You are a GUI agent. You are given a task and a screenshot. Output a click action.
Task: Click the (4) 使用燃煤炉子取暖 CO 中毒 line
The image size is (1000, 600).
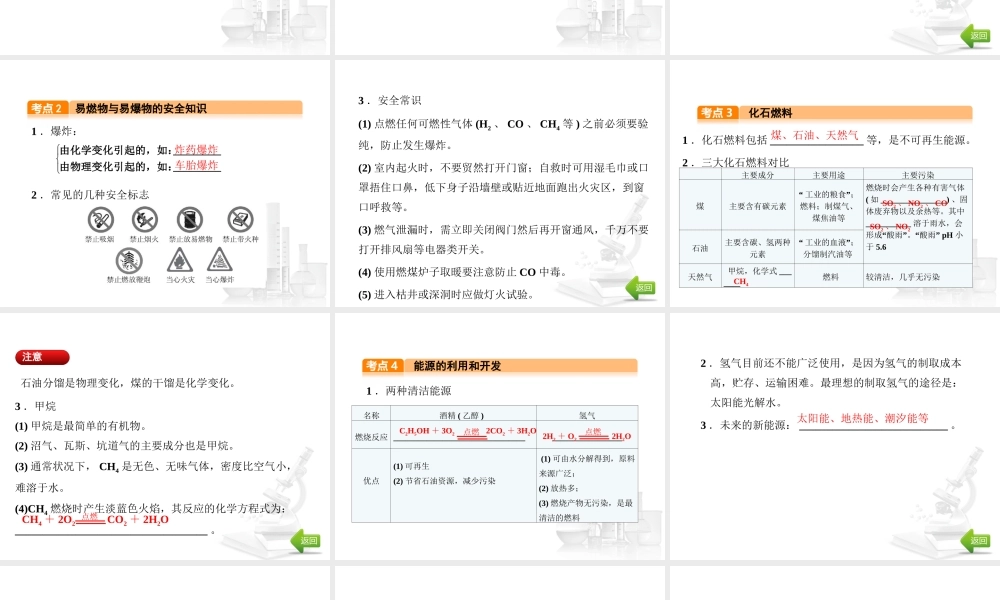[462, 272]
